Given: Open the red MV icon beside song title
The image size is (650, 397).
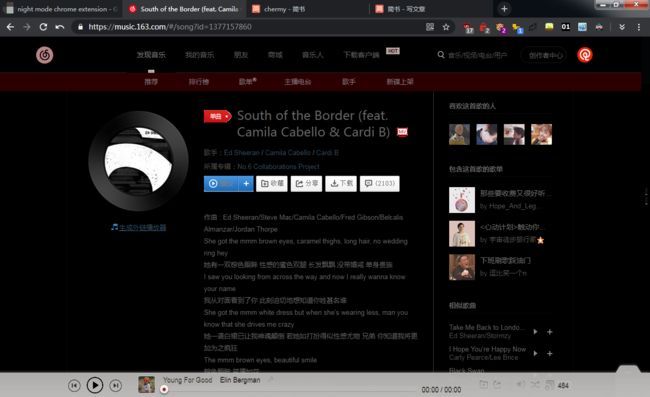Looking at the screenshot, I should [402, 132].
